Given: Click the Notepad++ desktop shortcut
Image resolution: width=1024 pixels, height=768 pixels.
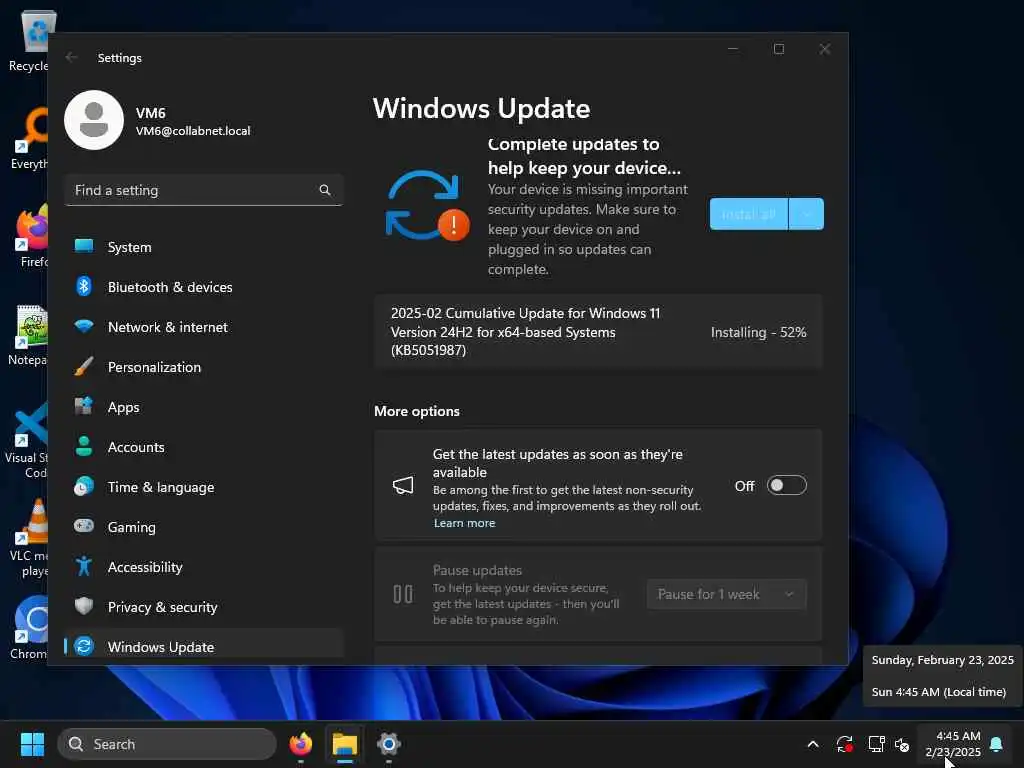Looking at the screenshot, I should pyautogui.click(x=30, y=334).
